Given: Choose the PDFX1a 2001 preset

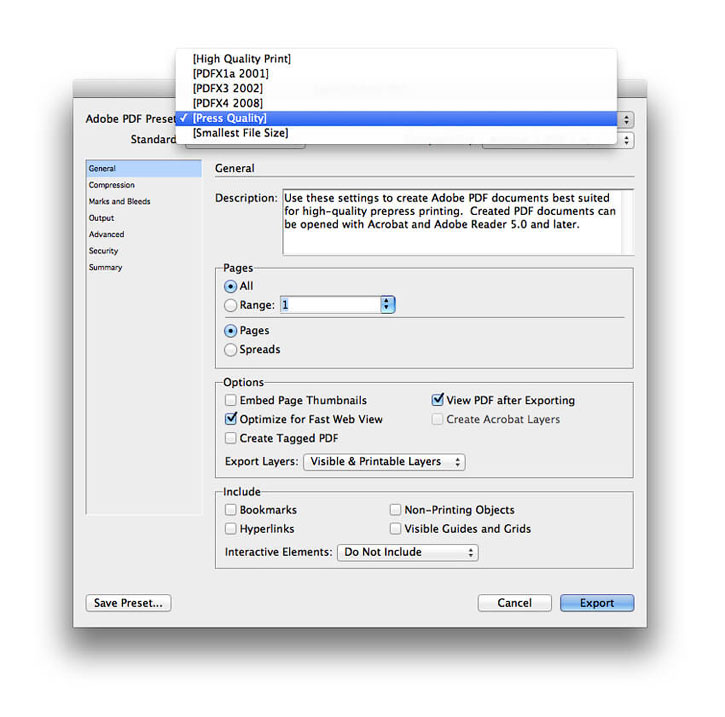Looking at the screenshot, I should click(396, 74).
